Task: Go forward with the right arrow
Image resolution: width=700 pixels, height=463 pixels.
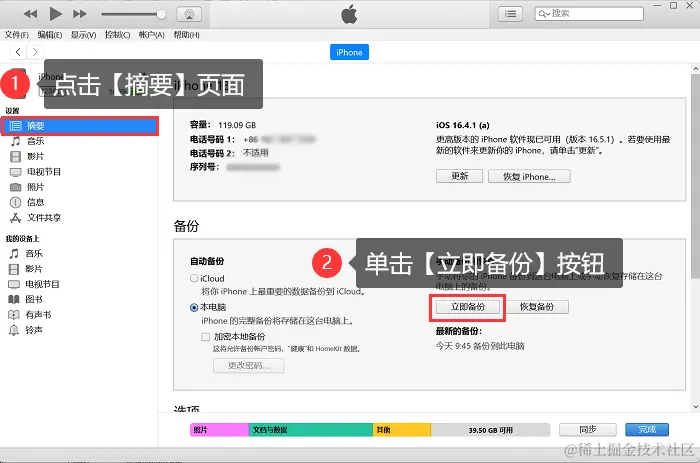Action: [35, 52]
